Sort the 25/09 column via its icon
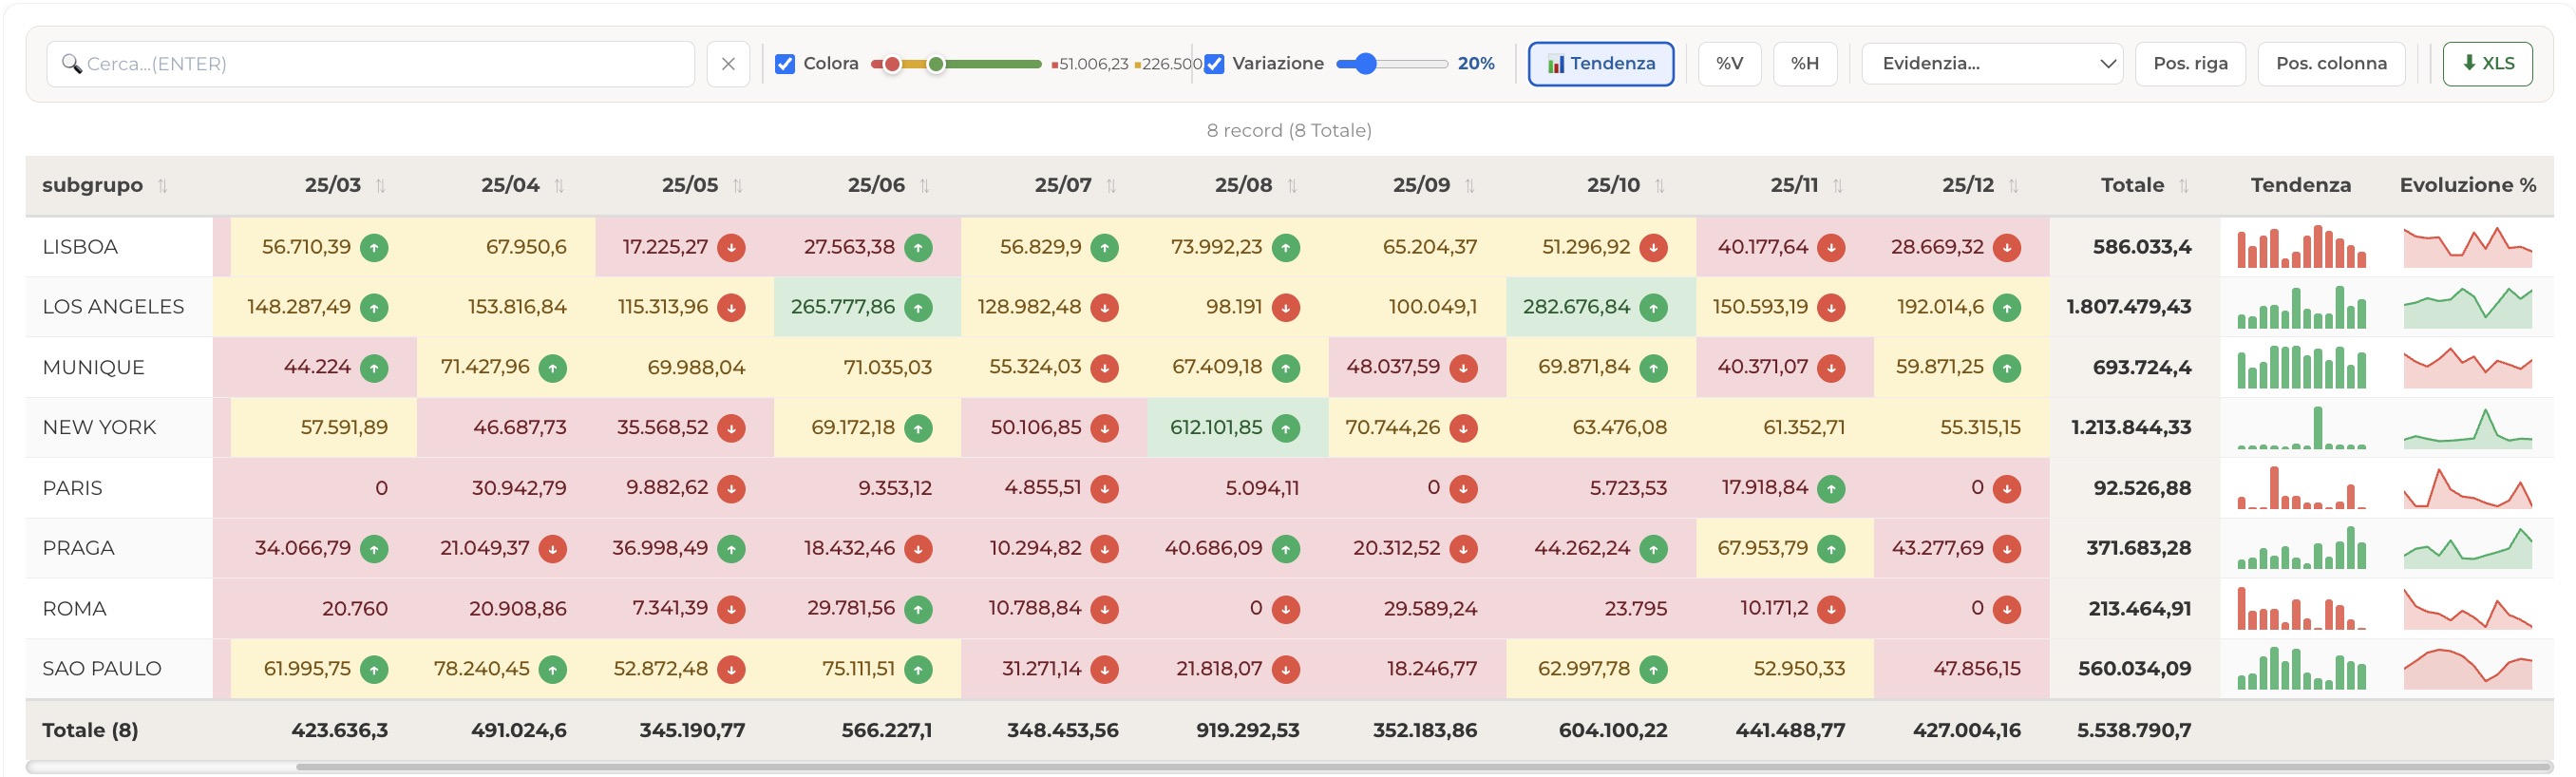 [x=1470, y=186]
